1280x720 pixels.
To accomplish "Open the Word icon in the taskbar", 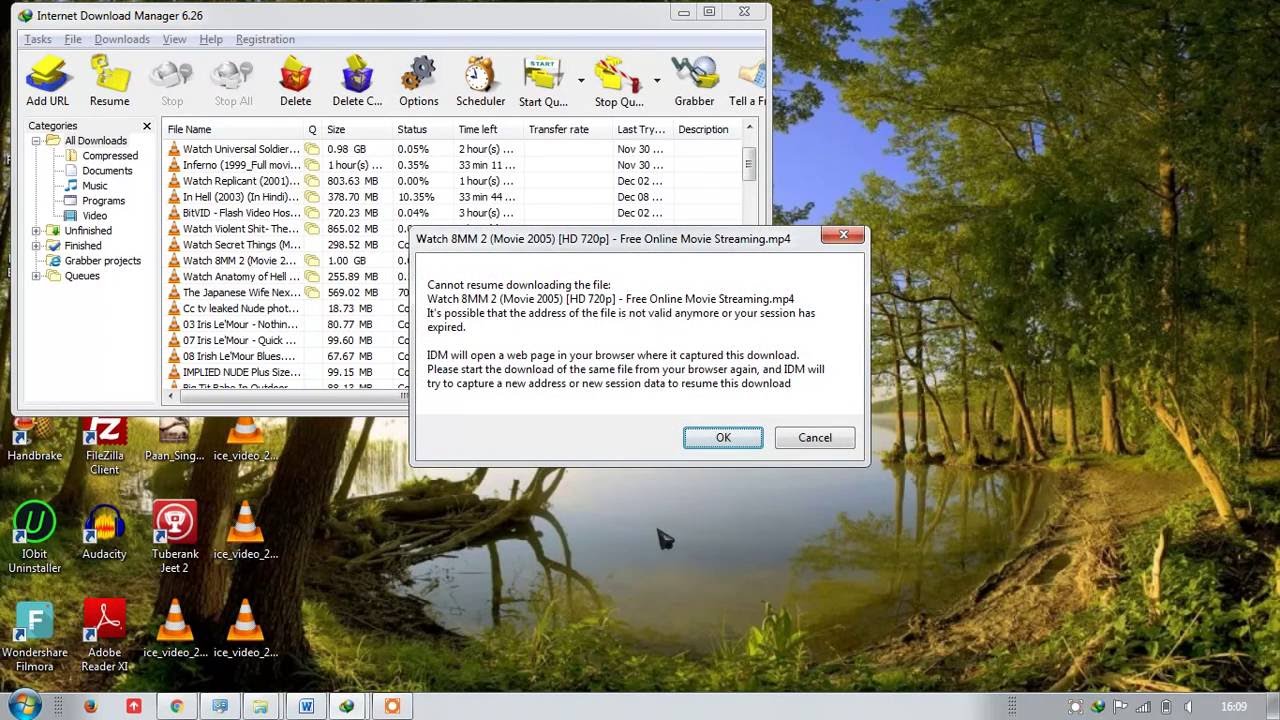I will pyautogui.click(x=306, y=706).
